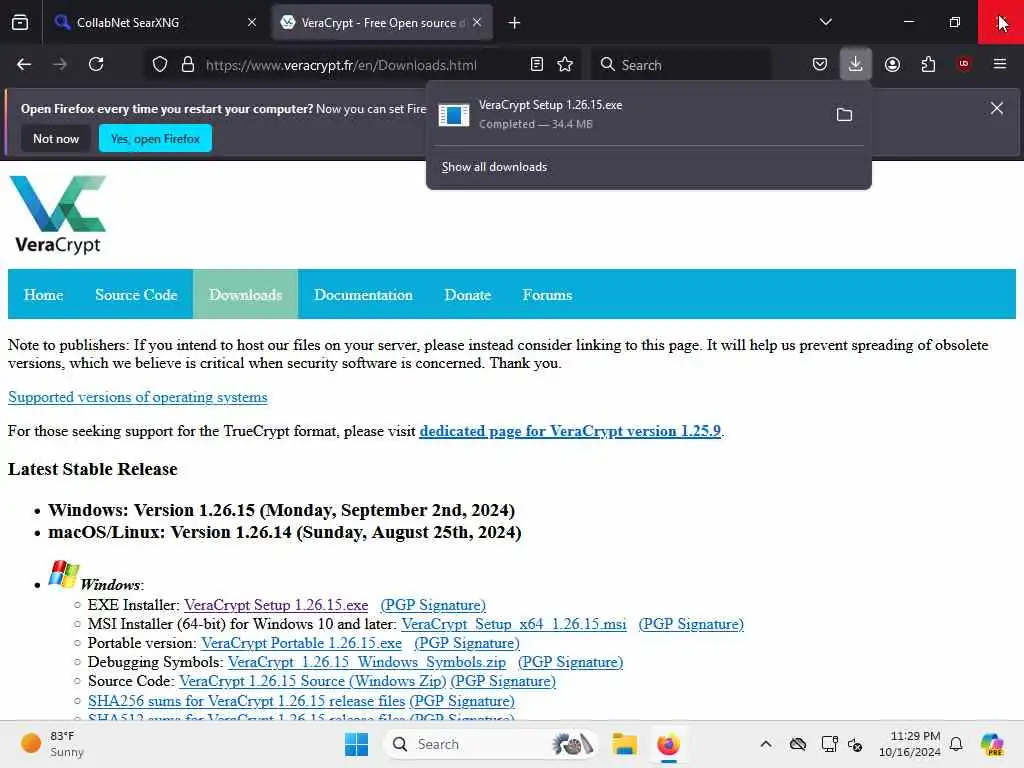Show hidden system tray icons
Viewport: 1024px width, 768px height.
(x=766, y=744)
